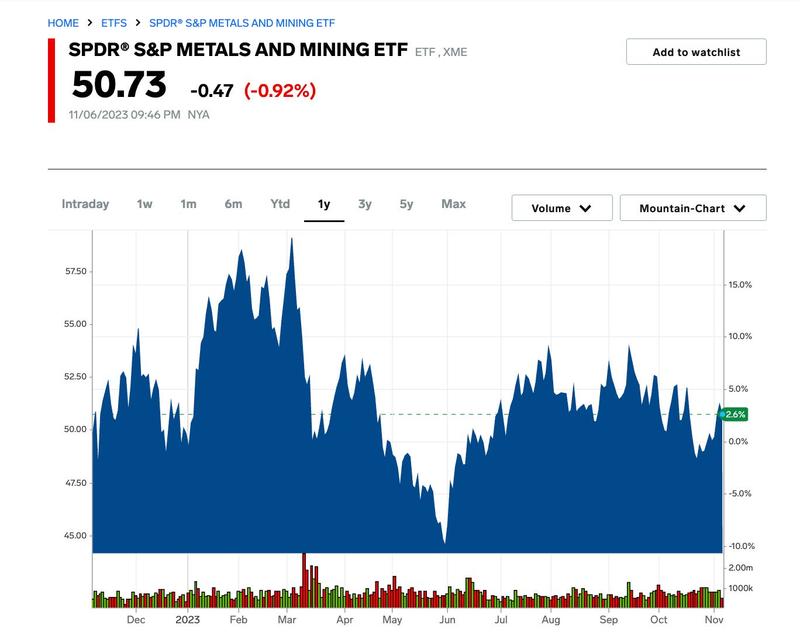The width and height of the screenshot is (800, 643).
Task: Click the Nov month axis label
Action: tap(714, 620)
